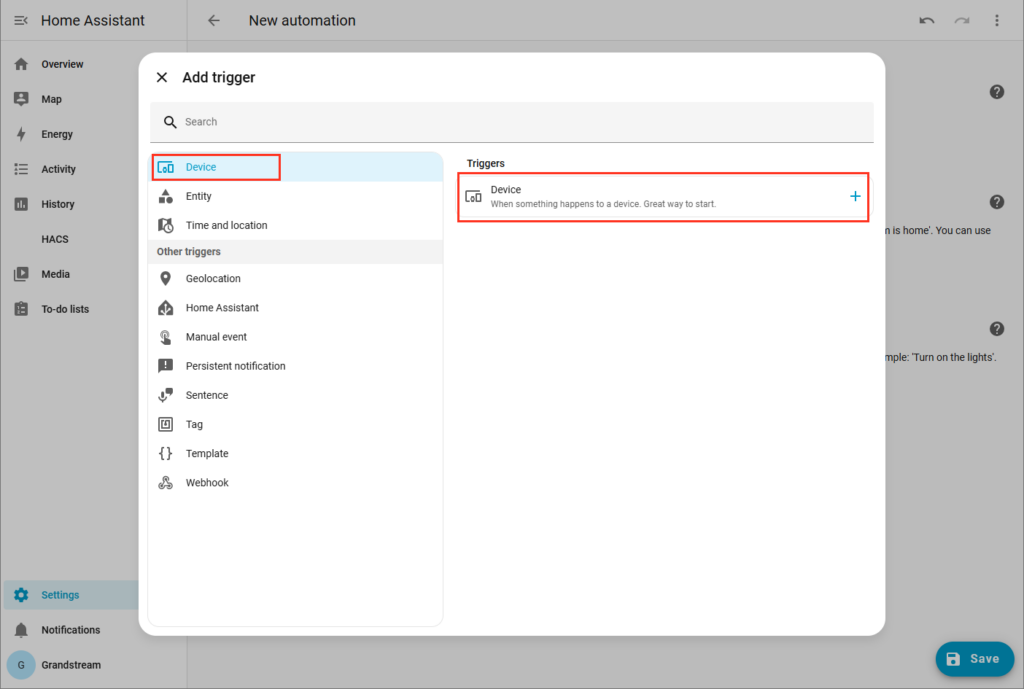Click the Settings gear icon

point(21,595)
